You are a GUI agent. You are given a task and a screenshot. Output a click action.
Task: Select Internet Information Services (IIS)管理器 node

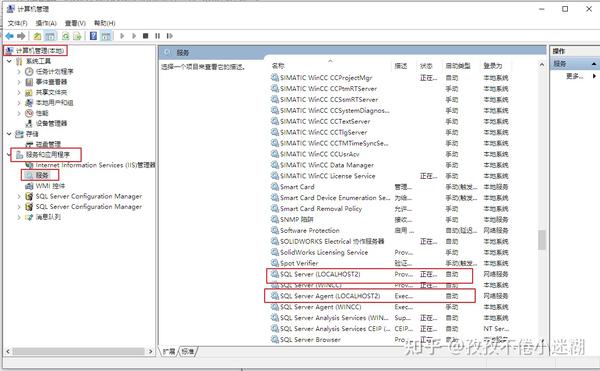[95, 165]
